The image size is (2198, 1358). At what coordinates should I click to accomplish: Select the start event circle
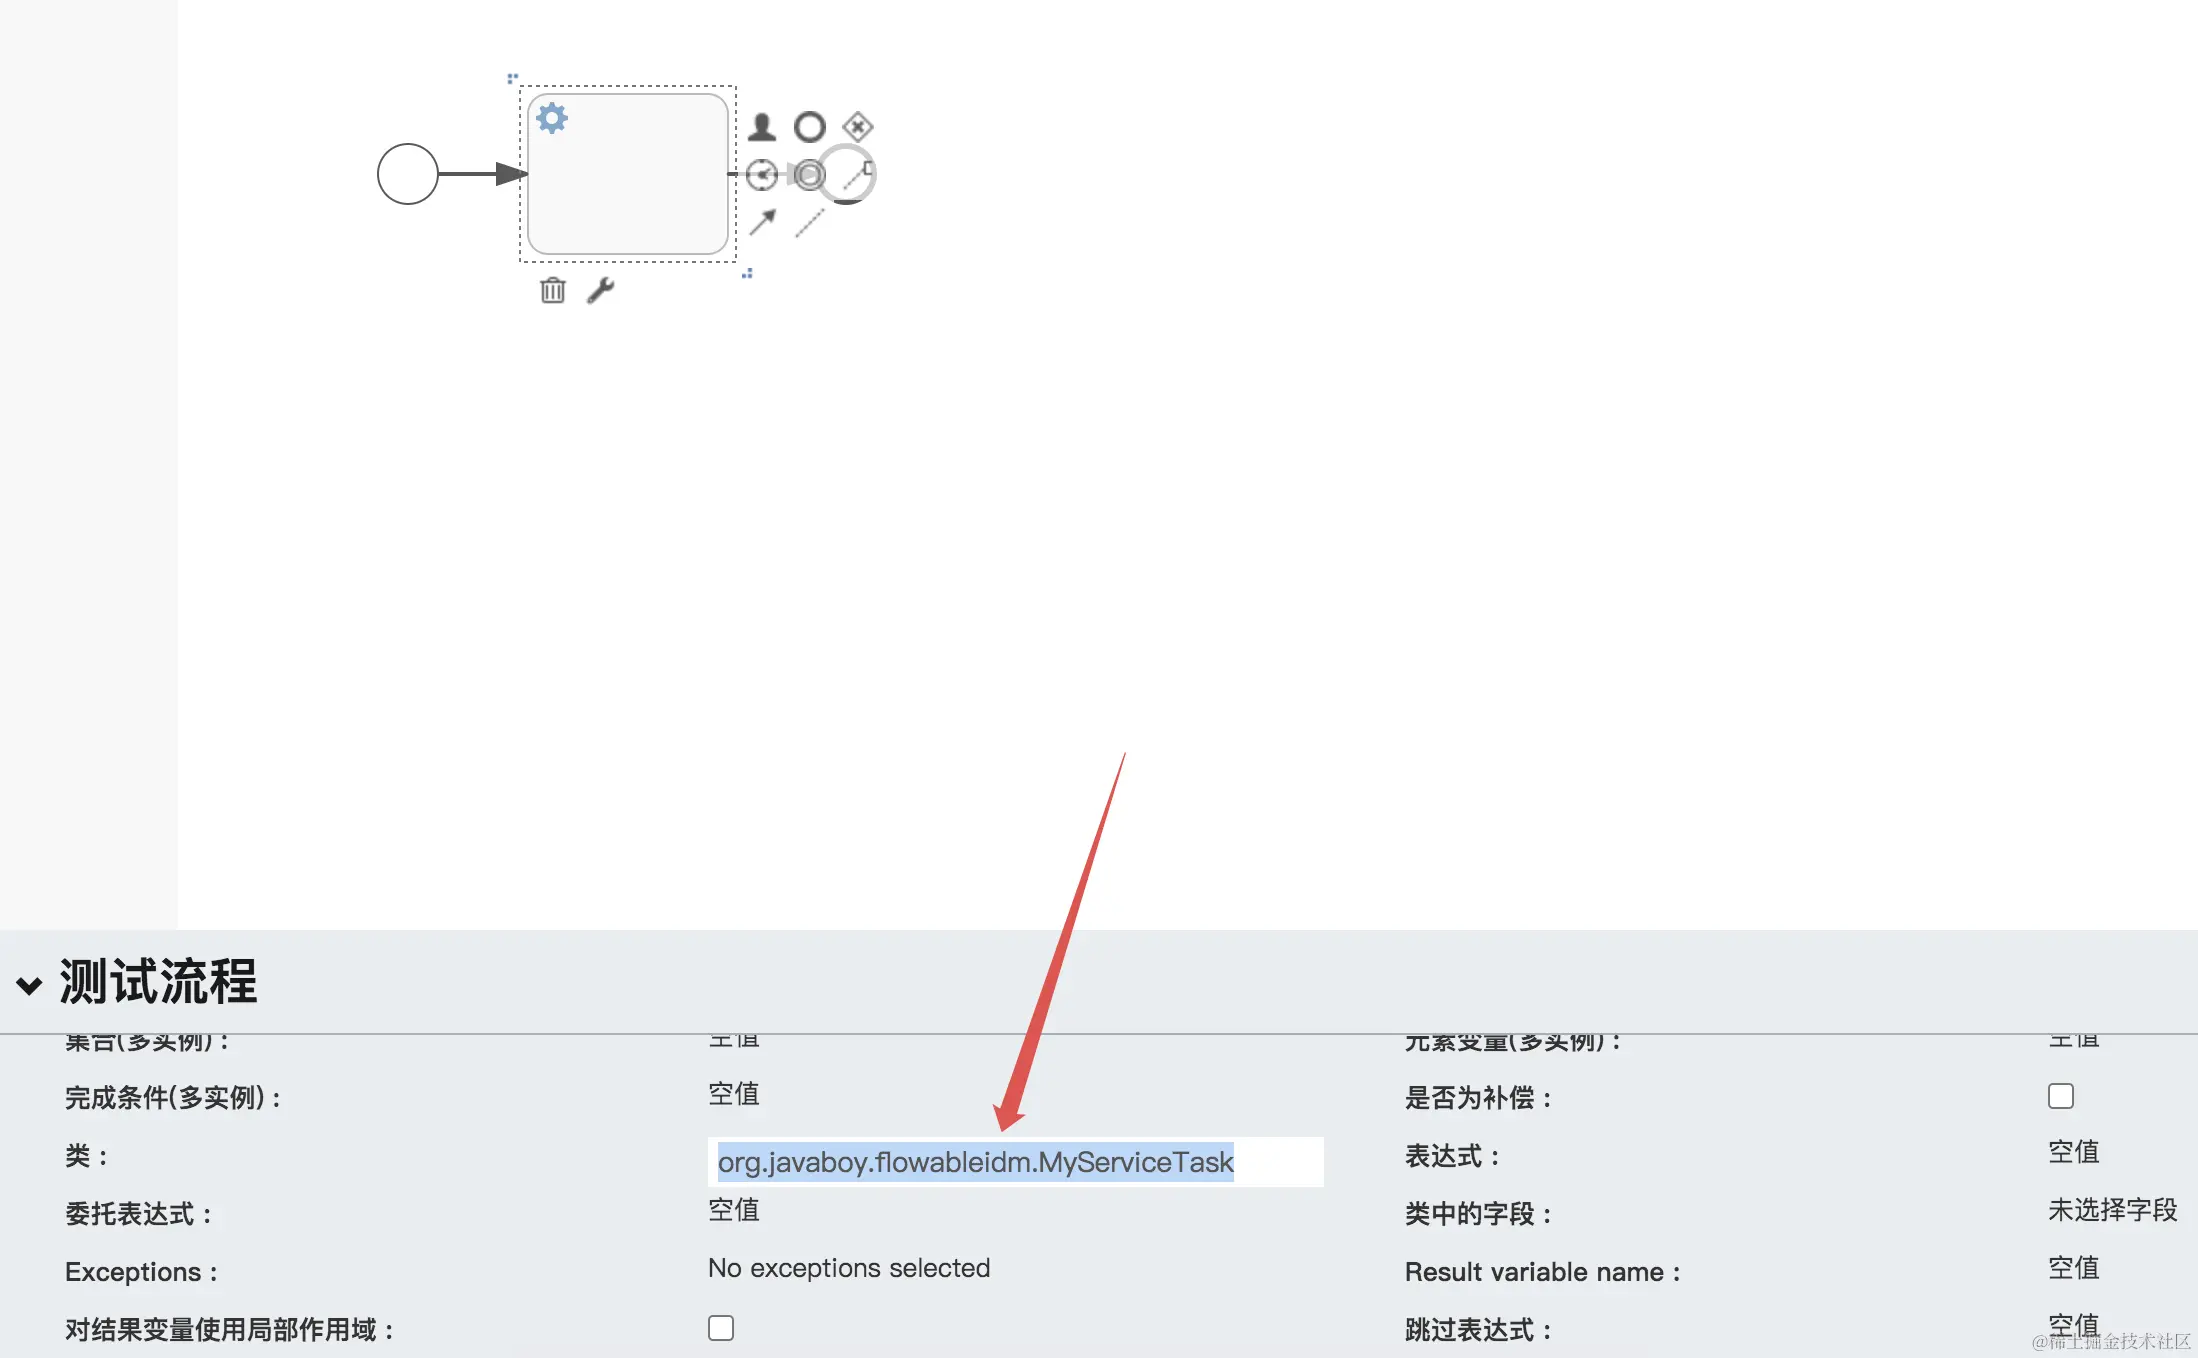[x=408, y=174]
